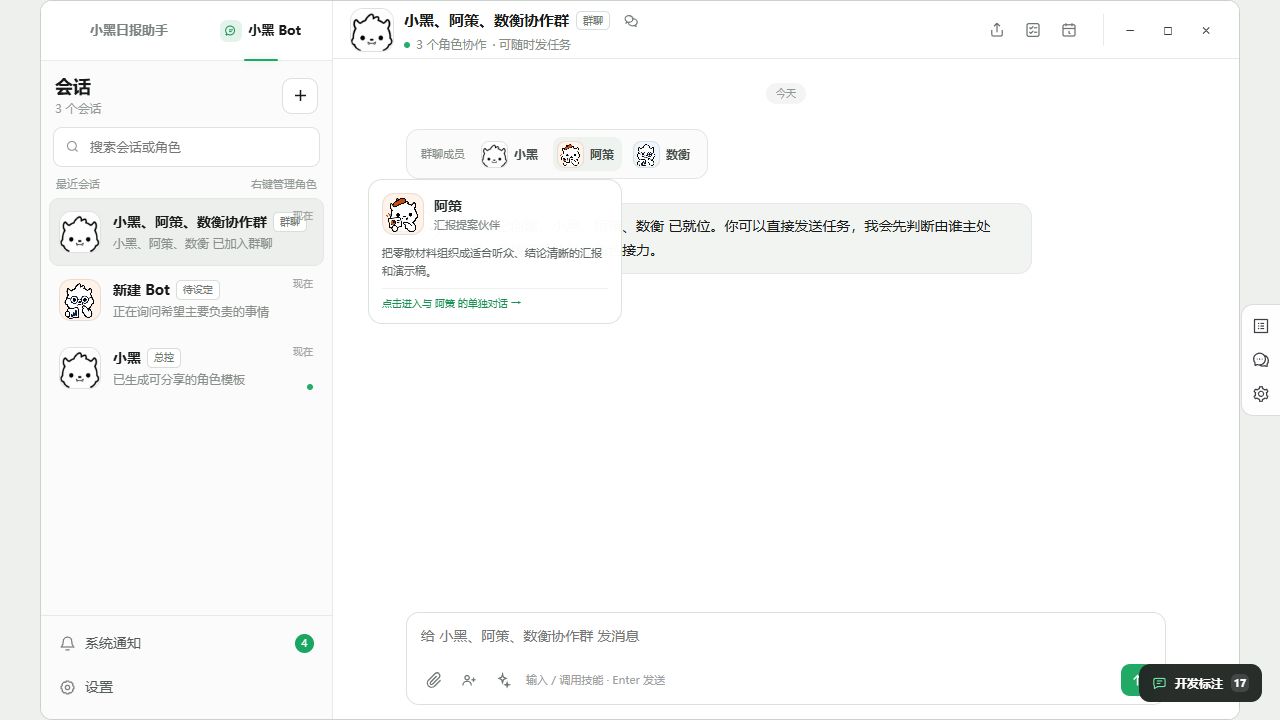The height and width of the screenshot is (720, 1280).
Task: Click the 新建 Bot avatar thumbnail
Action: [x=80, y=300]
